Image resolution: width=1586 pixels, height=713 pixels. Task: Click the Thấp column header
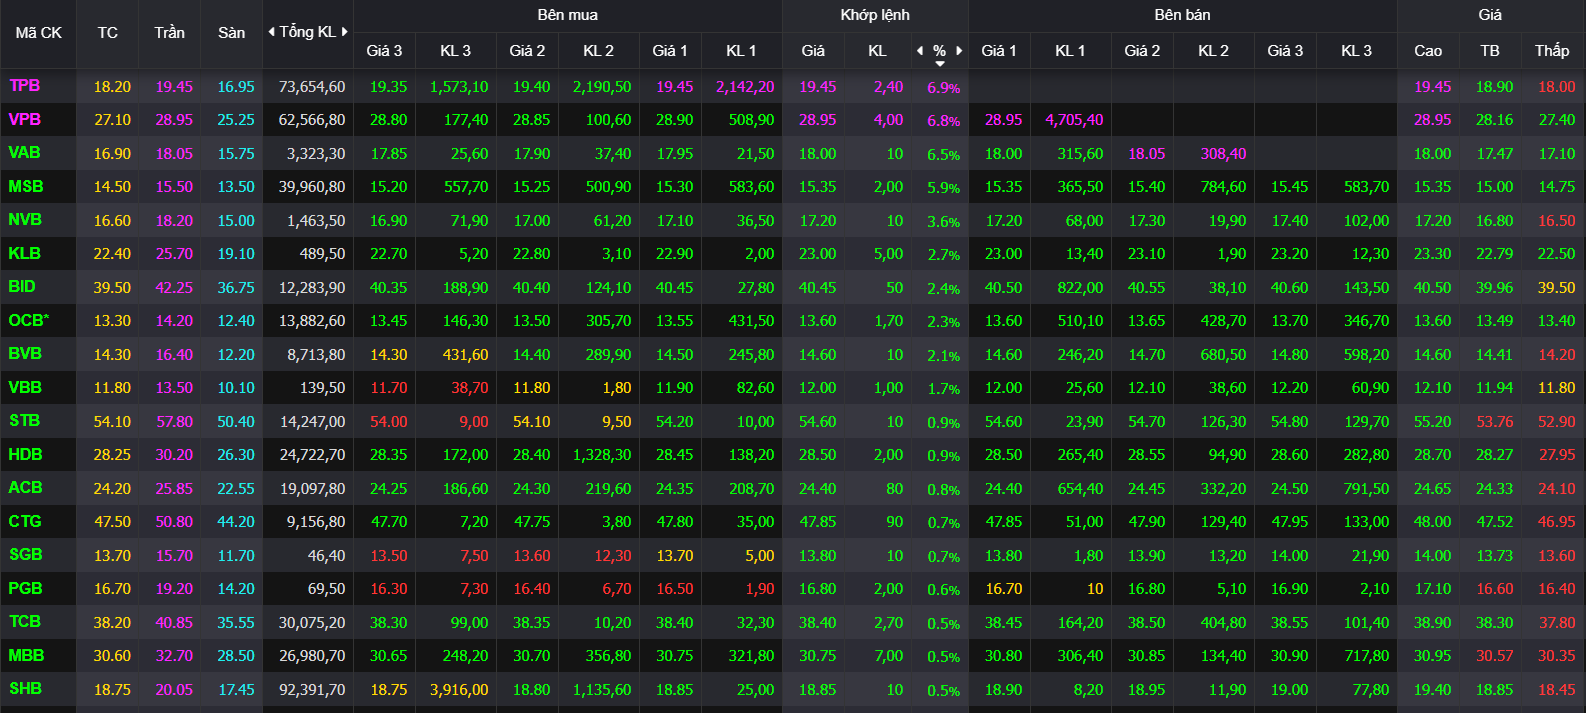[x=1552, y=50]
